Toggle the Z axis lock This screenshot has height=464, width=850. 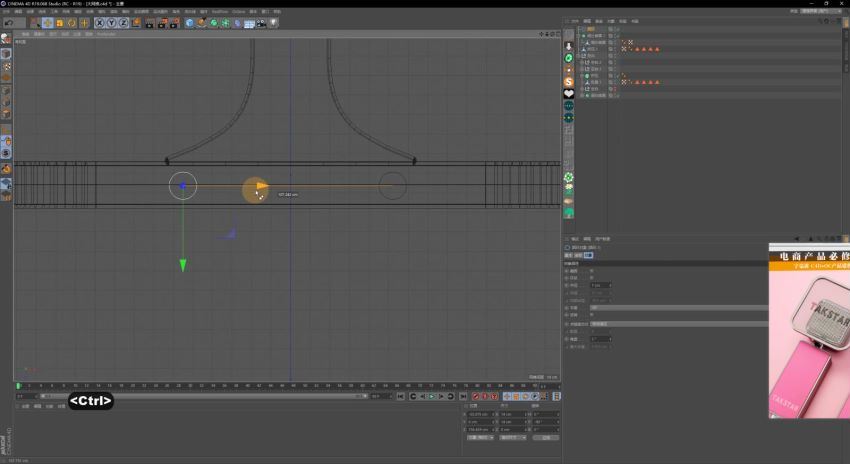point(123,23)
